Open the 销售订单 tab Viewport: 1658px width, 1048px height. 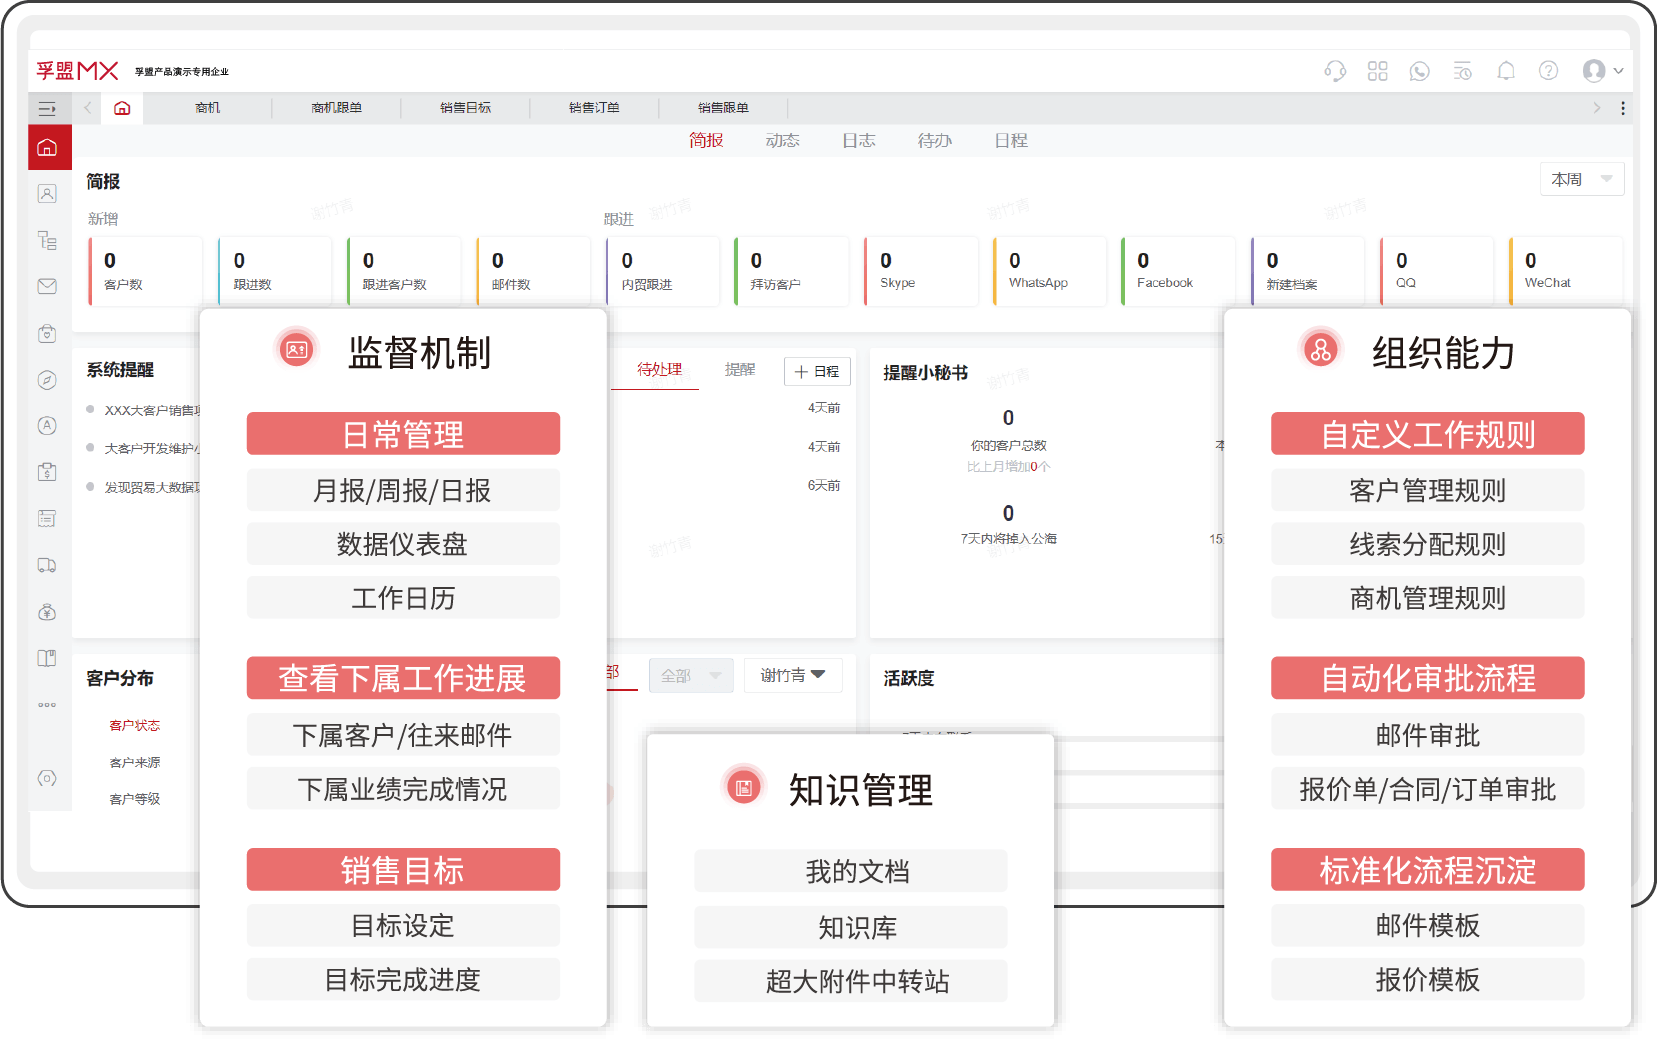(x=594, y=107)
